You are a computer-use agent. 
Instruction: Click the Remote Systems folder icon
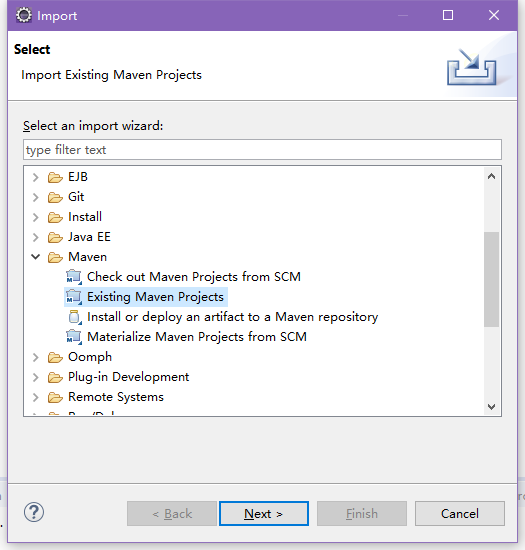pos(55,397)
